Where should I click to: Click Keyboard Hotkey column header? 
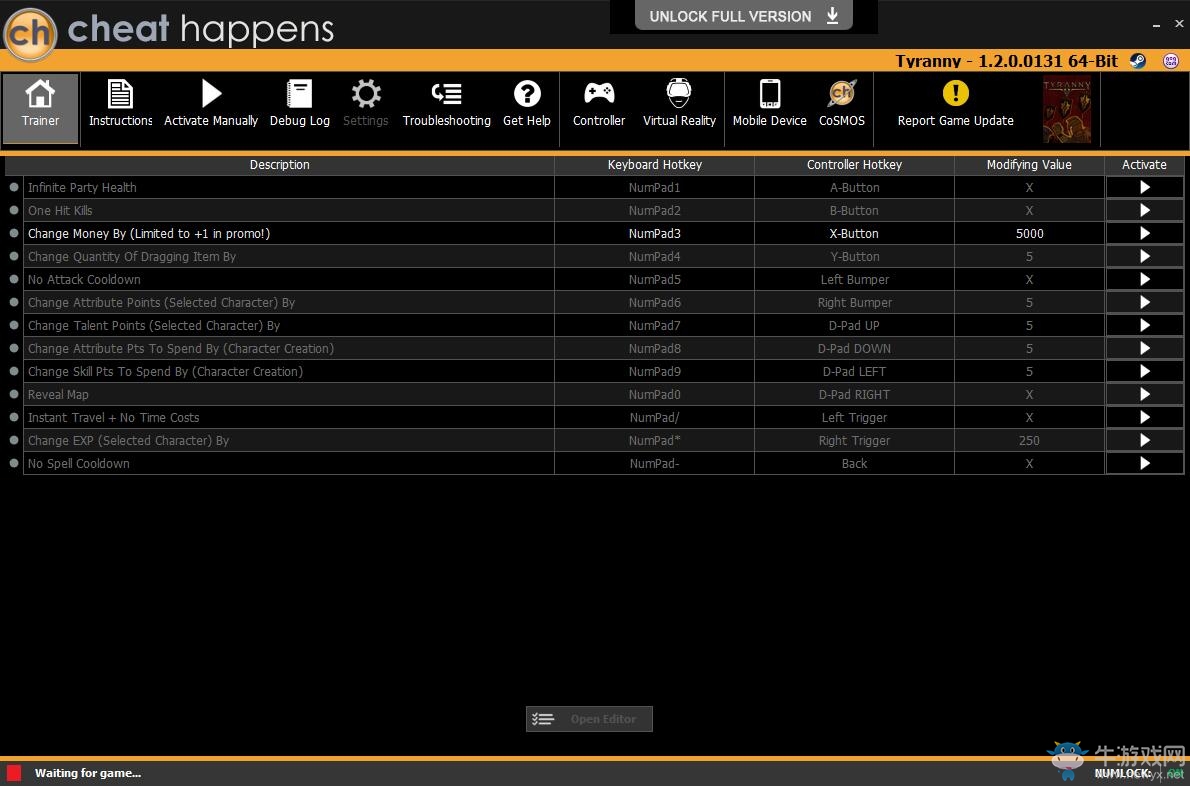[654, 165]
